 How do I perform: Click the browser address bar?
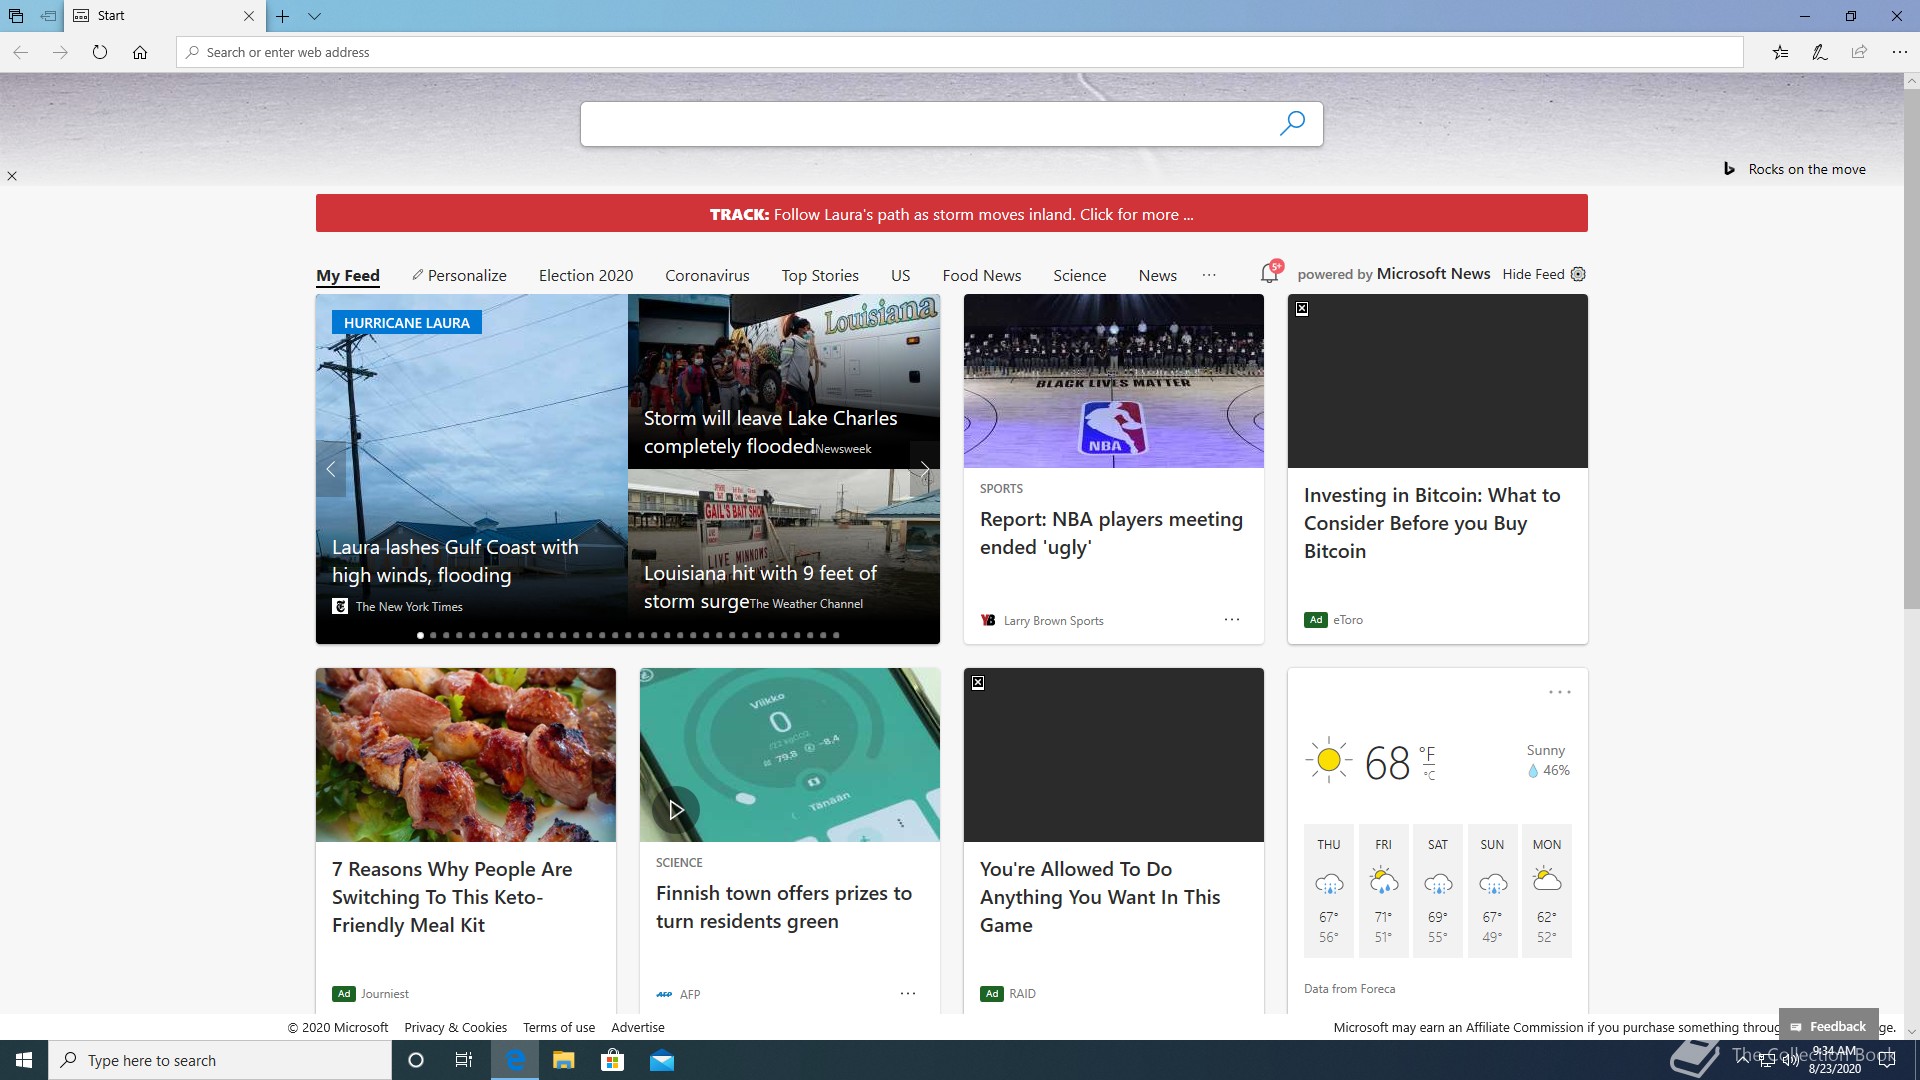pos(960,52)
